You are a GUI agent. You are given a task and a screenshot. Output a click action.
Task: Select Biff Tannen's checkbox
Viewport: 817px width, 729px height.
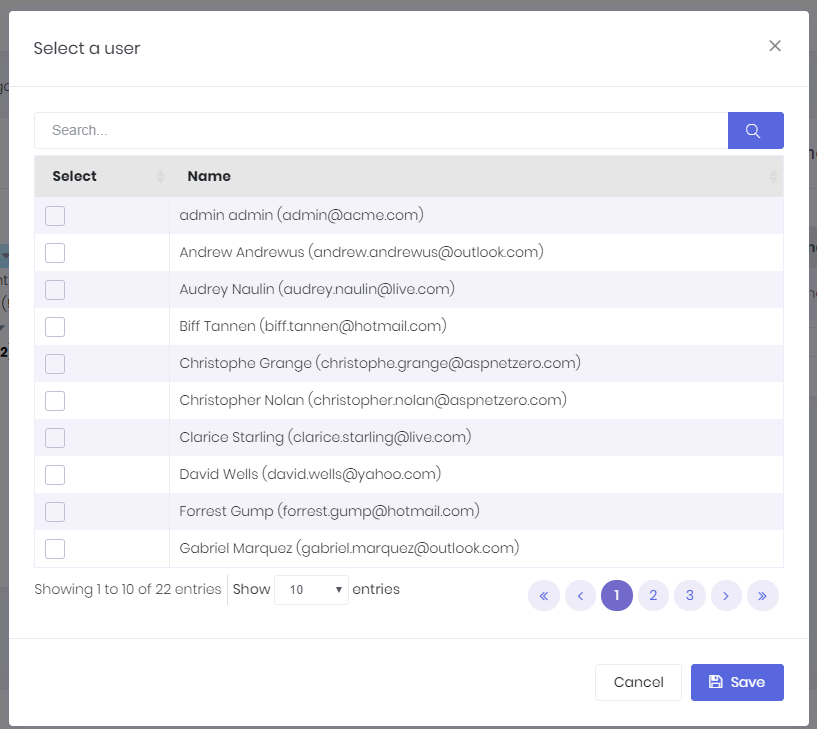tap(55, 327)
